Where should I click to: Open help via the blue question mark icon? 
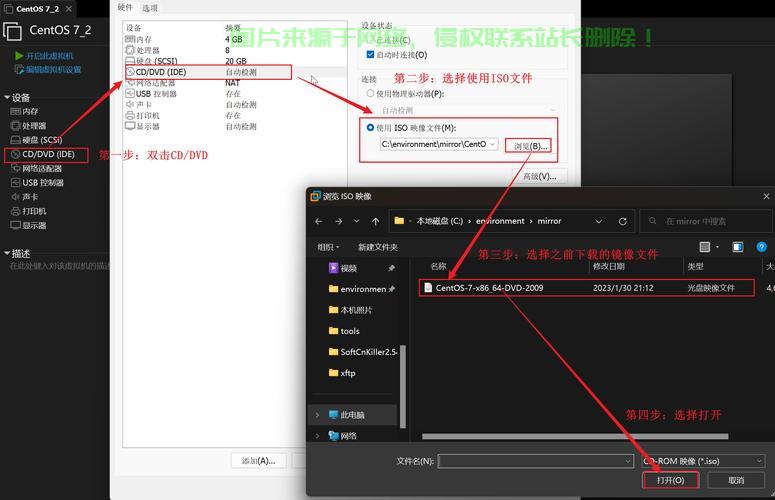coord(762,247)
